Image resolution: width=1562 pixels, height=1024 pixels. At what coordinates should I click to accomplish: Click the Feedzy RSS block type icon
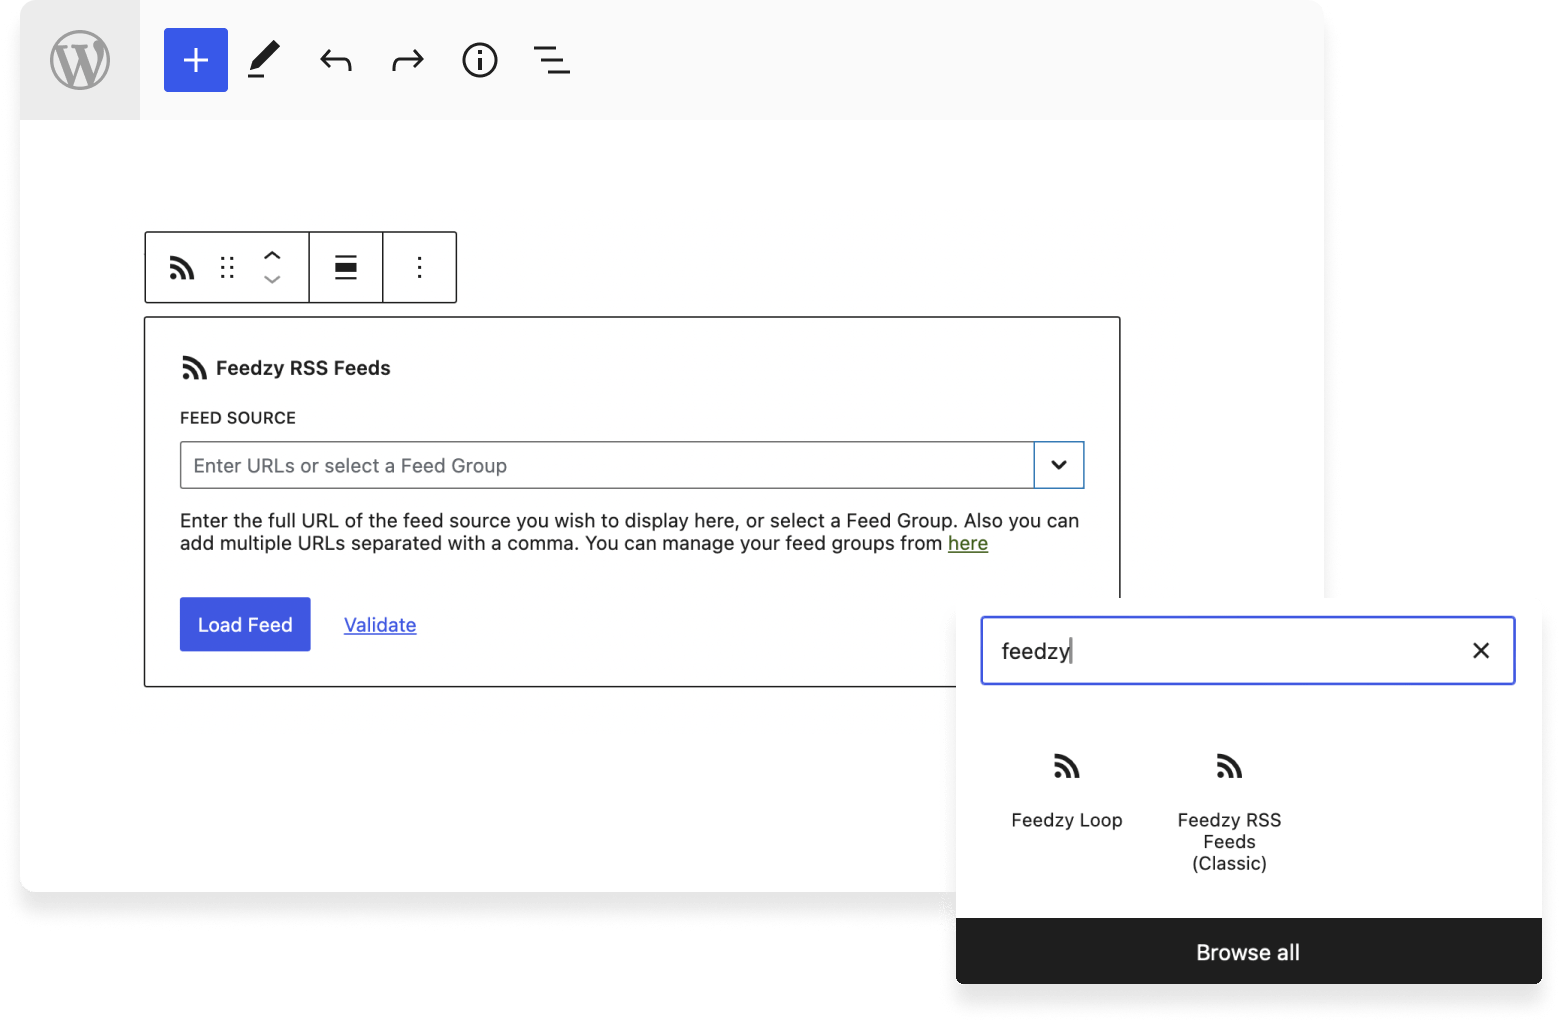[x=182, y=267]
